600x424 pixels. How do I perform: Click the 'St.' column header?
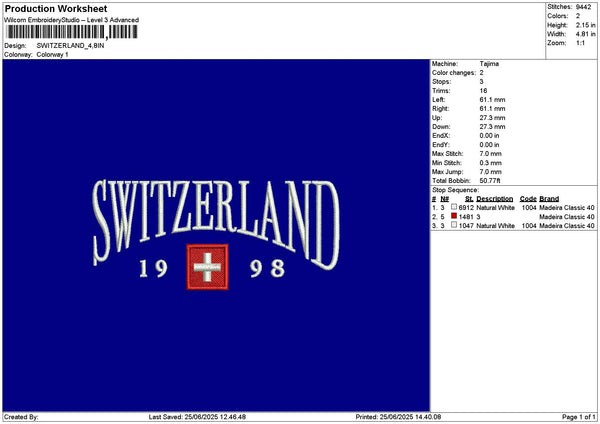469,199
